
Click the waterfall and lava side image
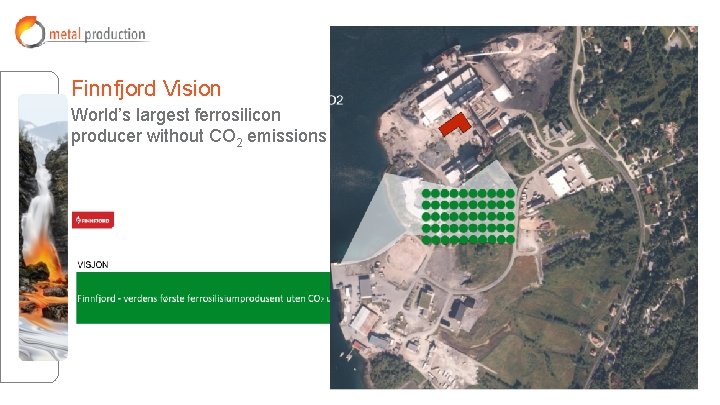tap(43, 227)
